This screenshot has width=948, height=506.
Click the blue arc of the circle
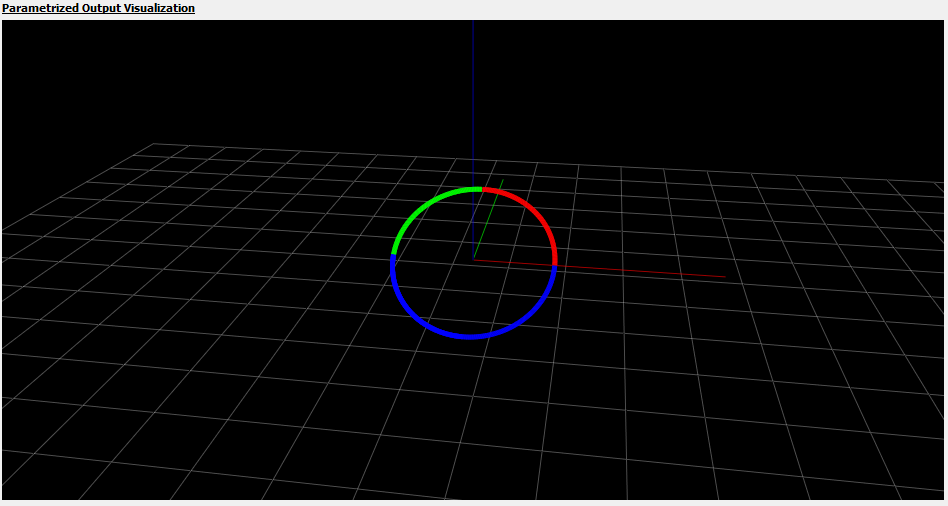[x=469, y=336]
